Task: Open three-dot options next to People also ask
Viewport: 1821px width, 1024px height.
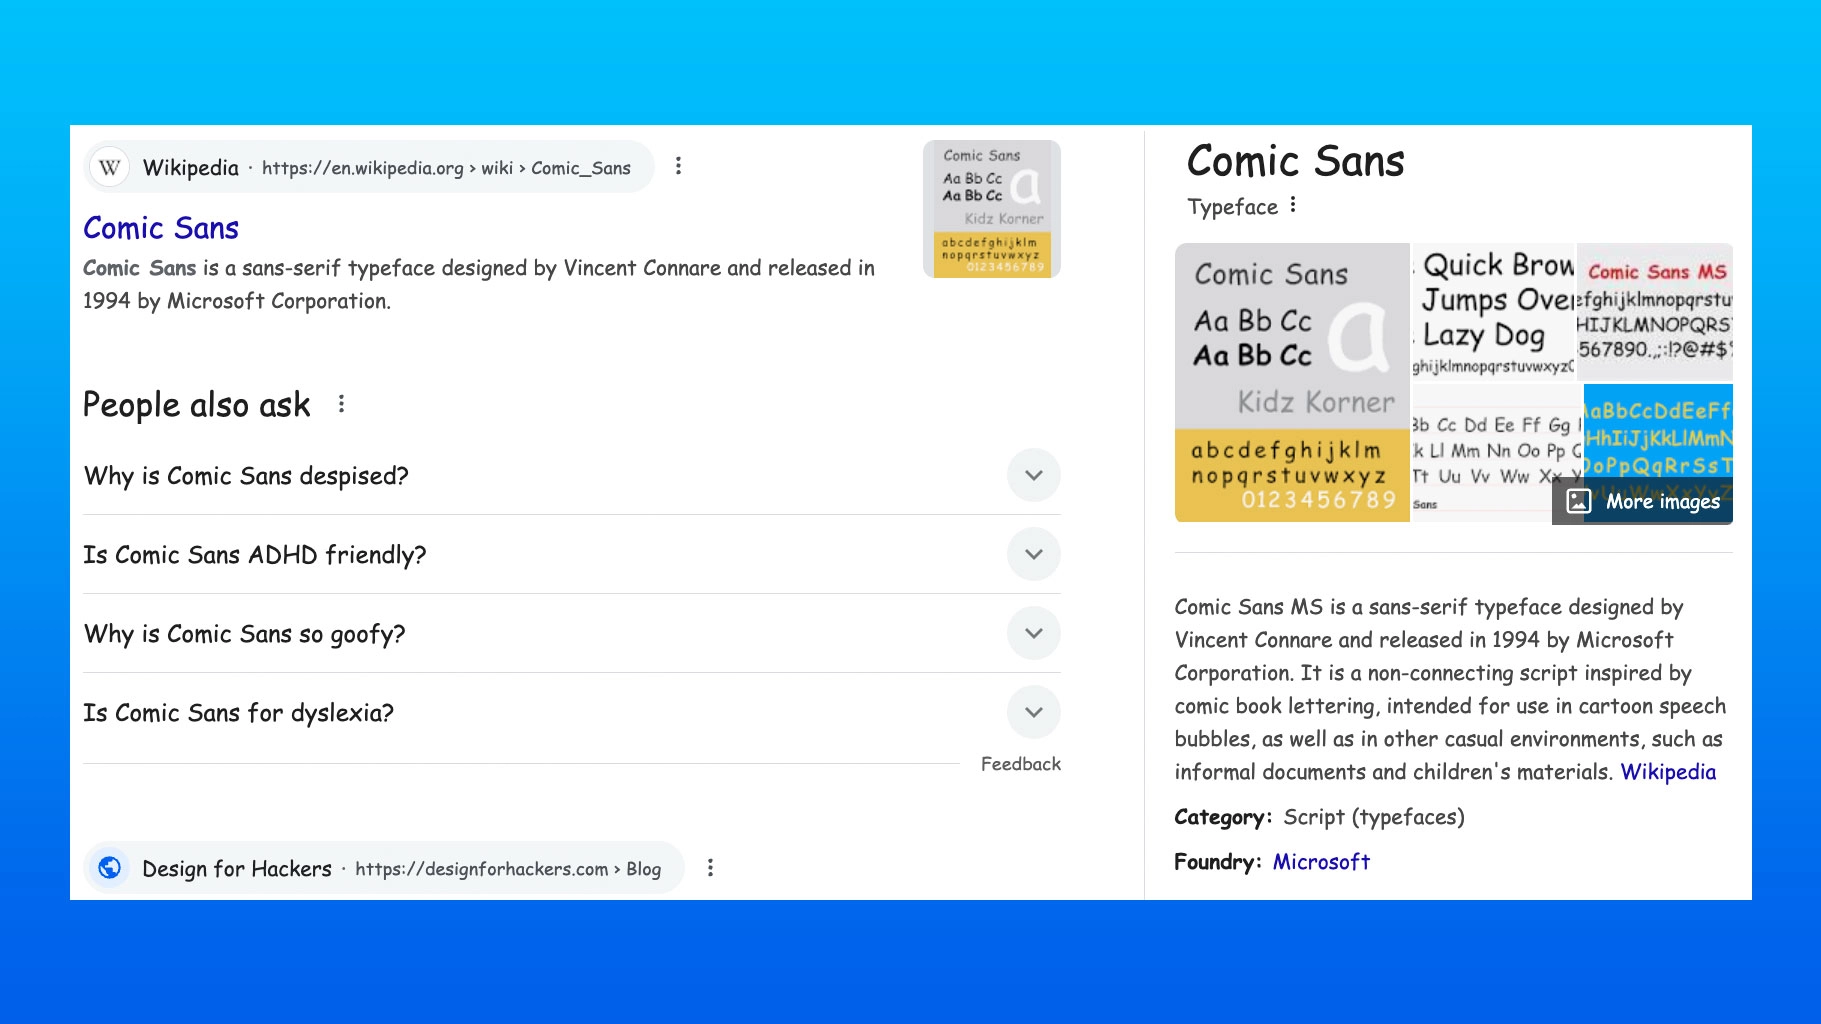Action: 341,404
